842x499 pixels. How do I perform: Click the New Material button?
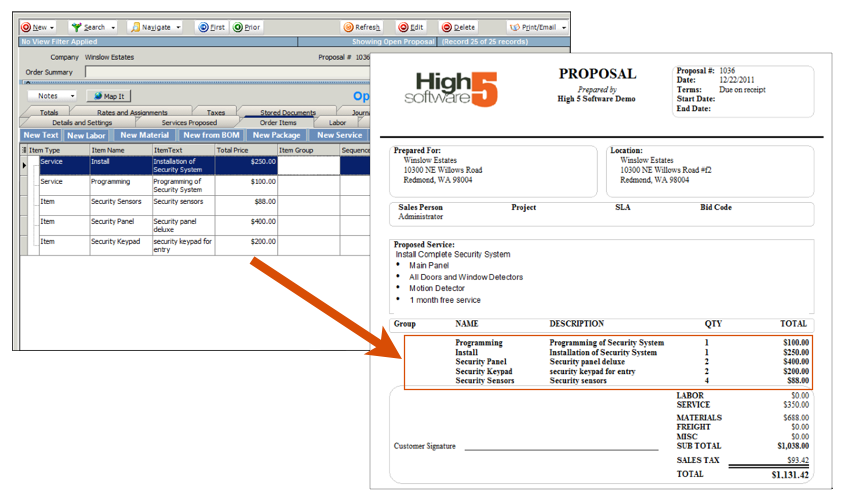(144, 135)
